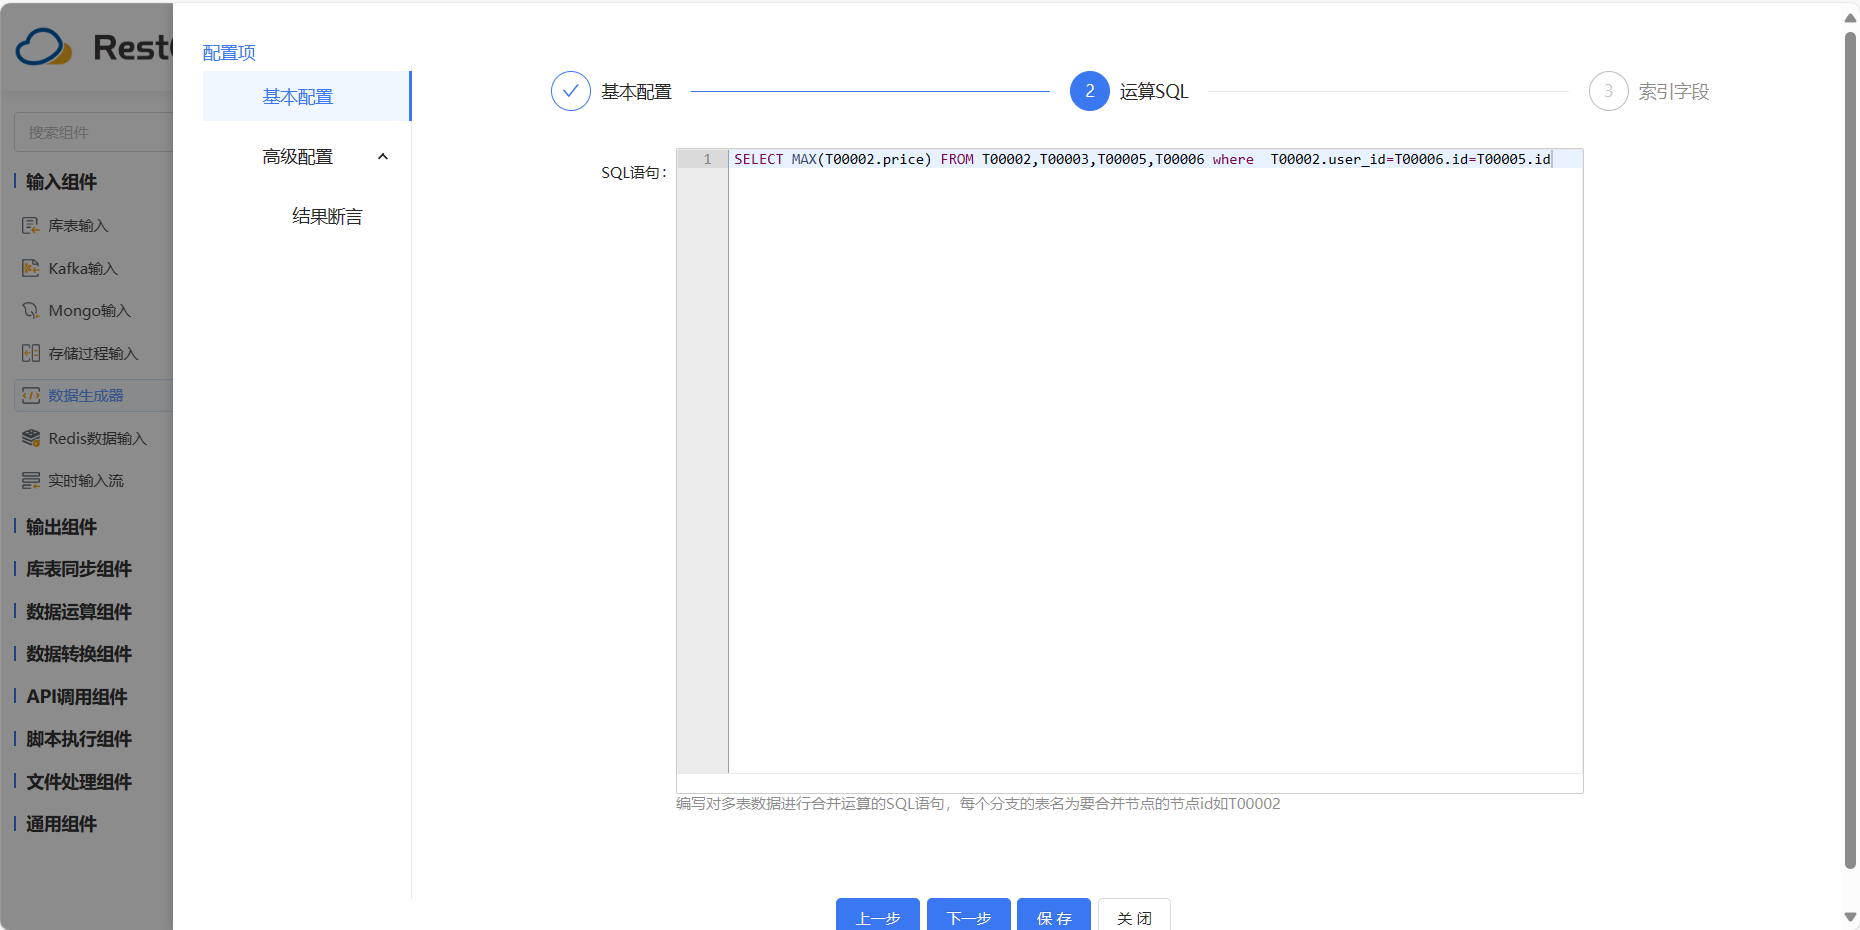
Task: Expand the 输出组件 section
Action: tap(61, 527)
